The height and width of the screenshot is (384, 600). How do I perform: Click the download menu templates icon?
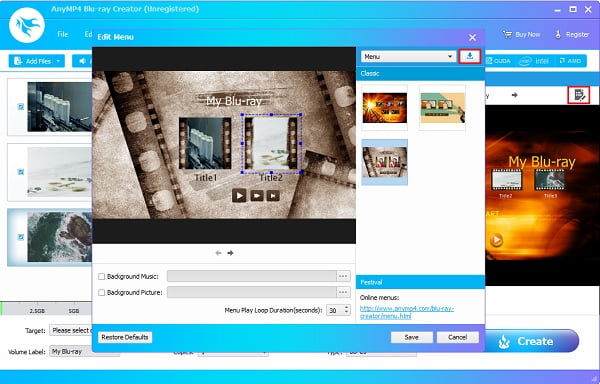tap(470, 57)
